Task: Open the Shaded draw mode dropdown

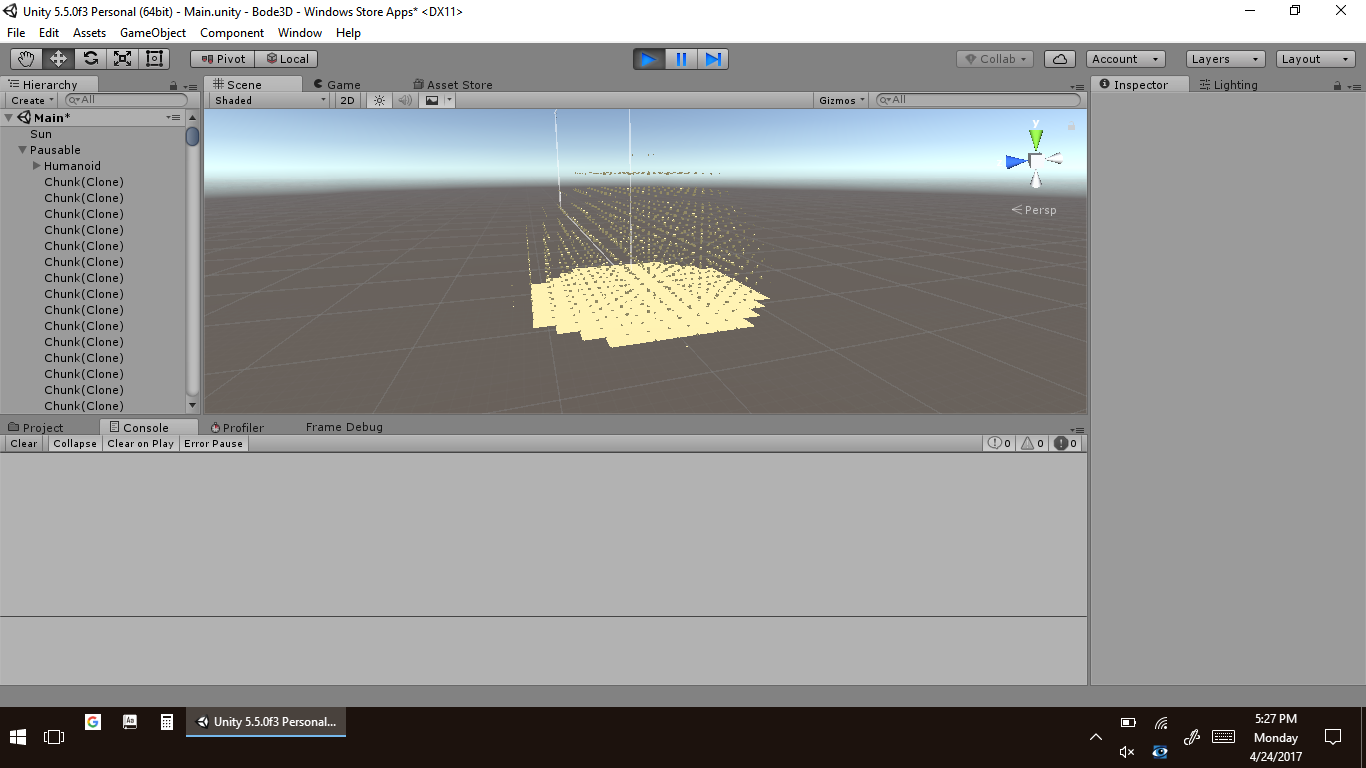Action: tap(270, 100)
